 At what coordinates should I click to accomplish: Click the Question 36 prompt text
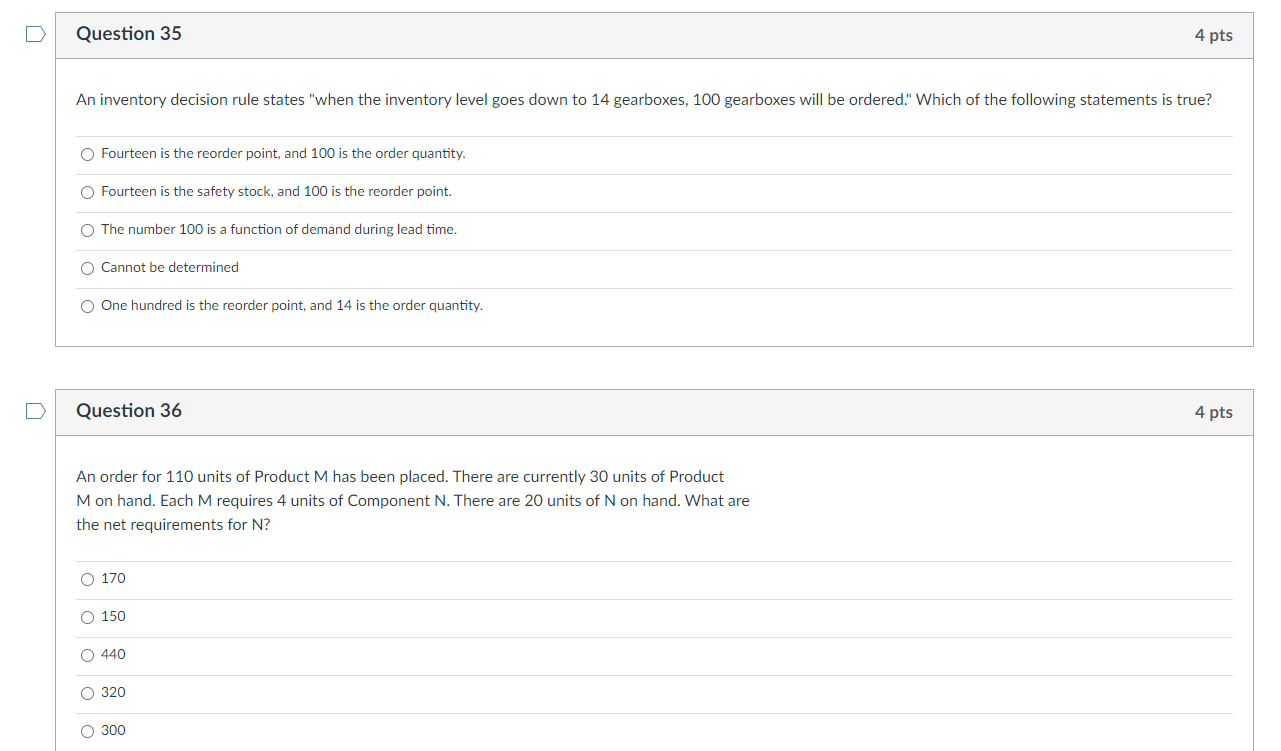pos(412,500)
